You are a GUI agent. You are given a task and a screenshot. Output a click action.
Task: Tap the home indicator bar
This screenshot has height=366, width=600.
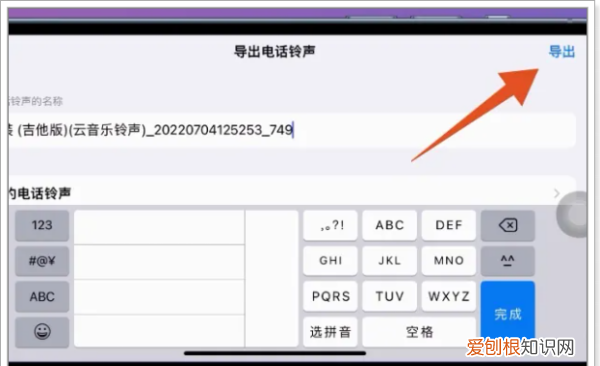click(x=275, y=353)
